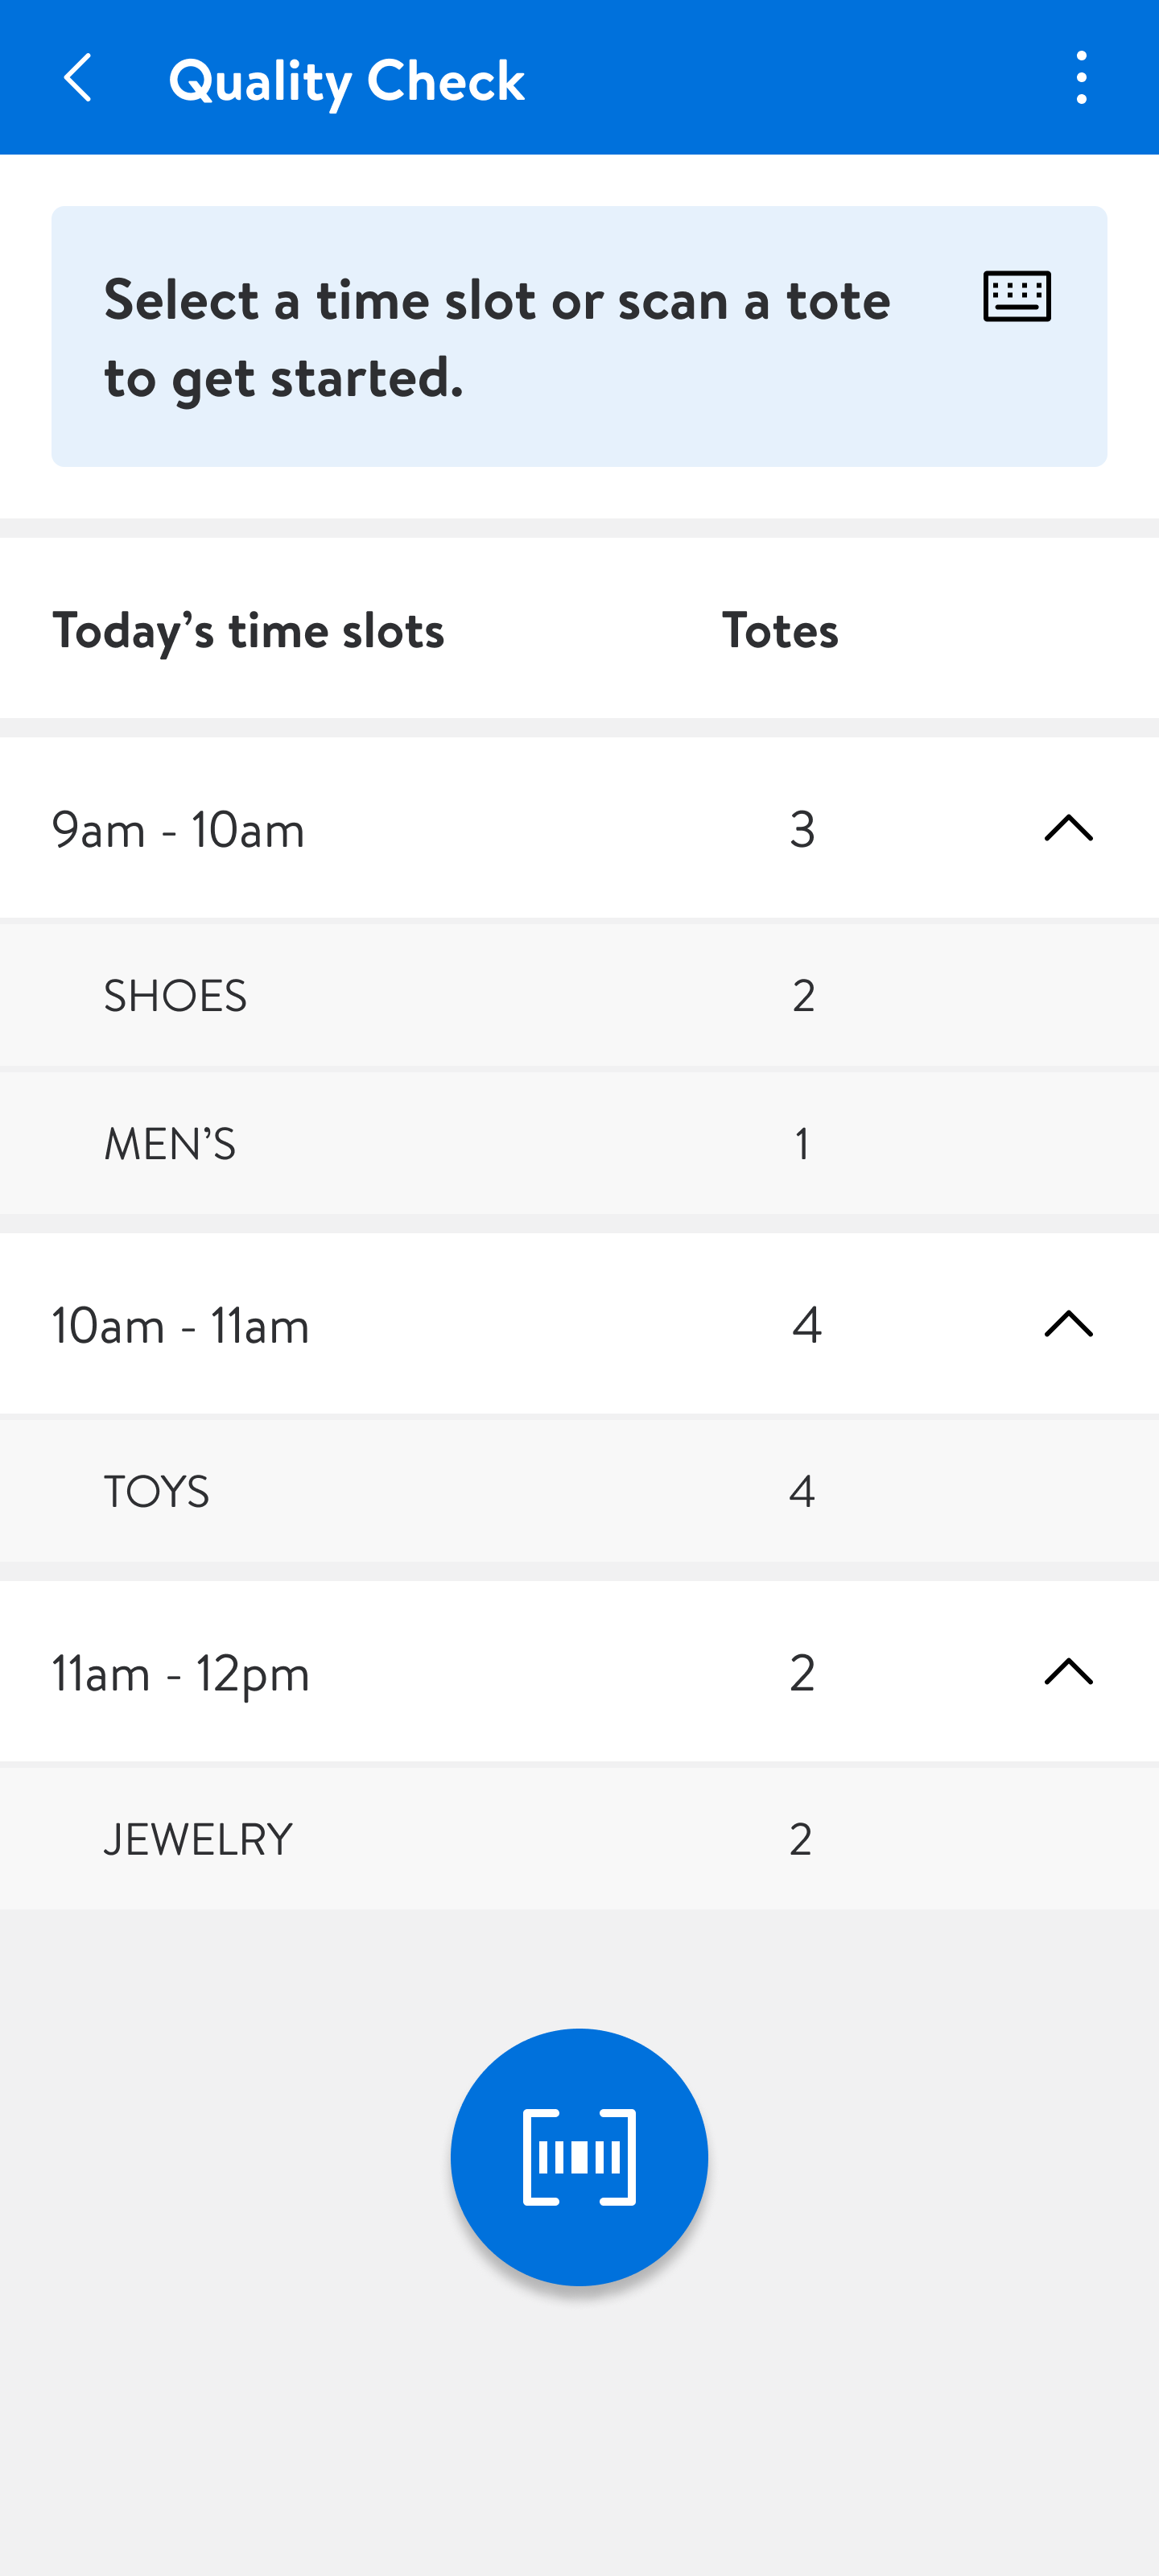Collapse the 11am - 12pm chevron
1159x2576 pixels.
pyautogui.click(x=1068, y=1671)
